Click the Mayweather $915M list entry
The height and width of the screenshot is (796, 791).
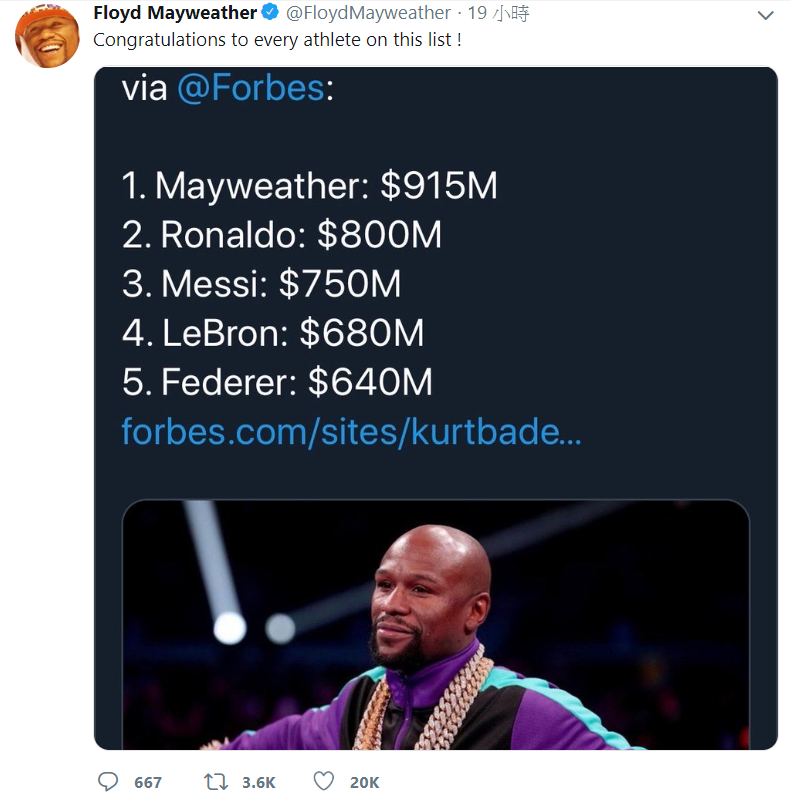coord(310,185)
